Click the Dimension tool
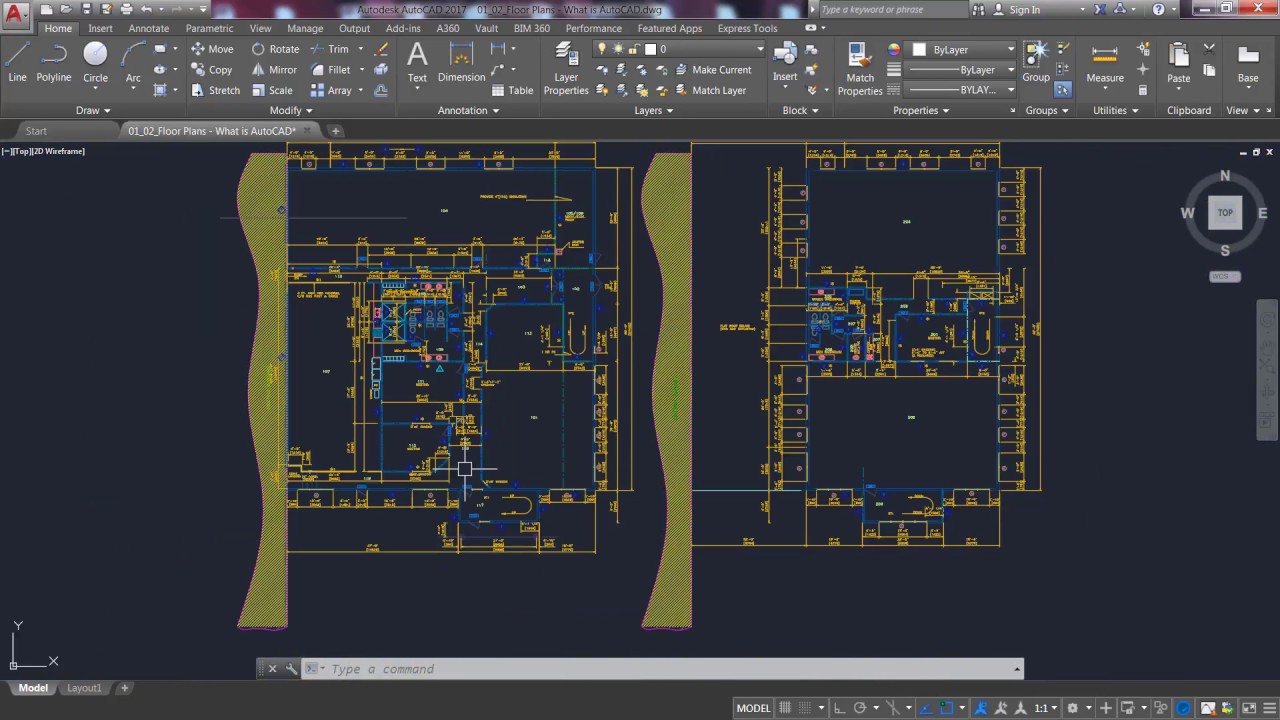1280x720 pixels. pos(461,62)
